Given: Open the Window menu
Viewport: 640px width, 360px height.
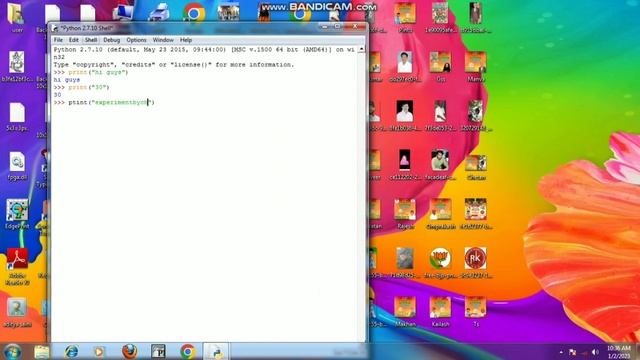Looking at the screenshot, I should 163,40.
